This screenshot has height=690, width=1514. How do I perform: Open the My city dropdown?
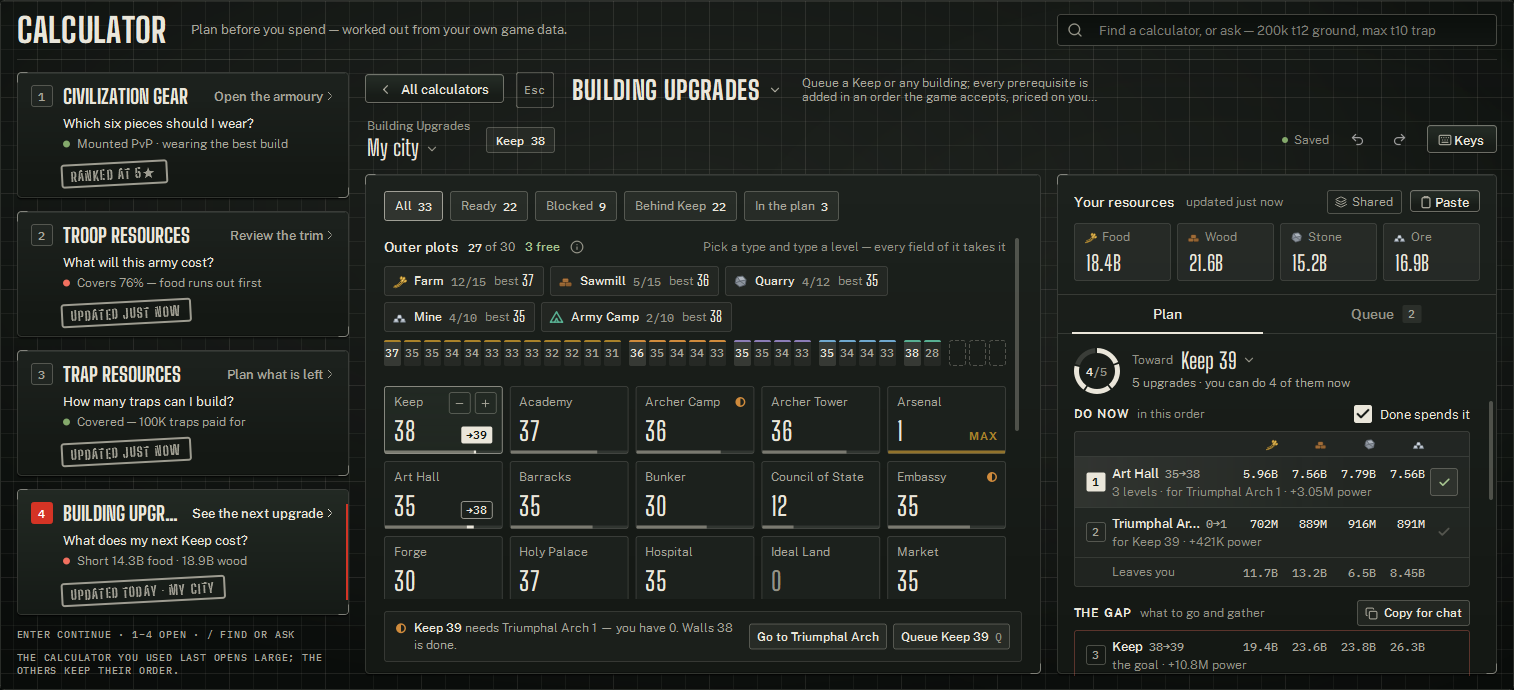pos(402,148)
